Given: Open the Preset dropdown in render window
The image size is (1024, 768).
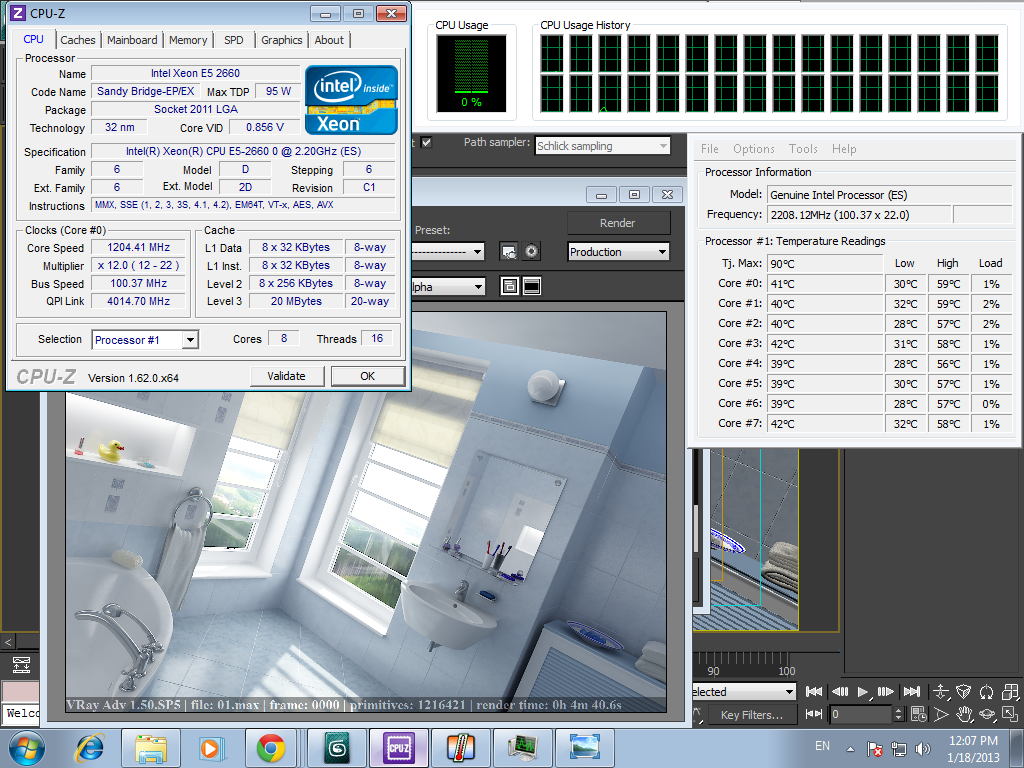Looking at the screenshot, I should 449,251.
